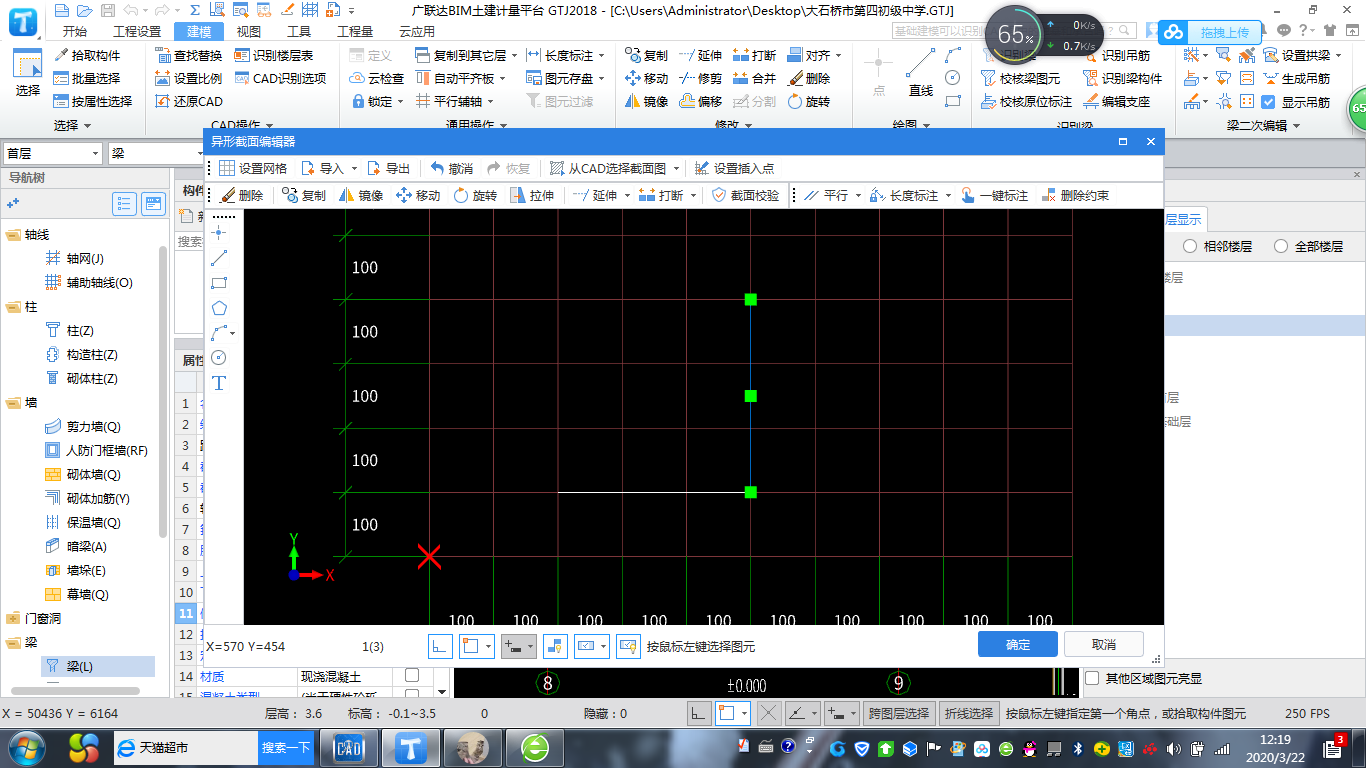1366x768 pixels.
Task: Open 从CAD选择截面图 dropdown arrow
Action: click(x=677, y=168)
